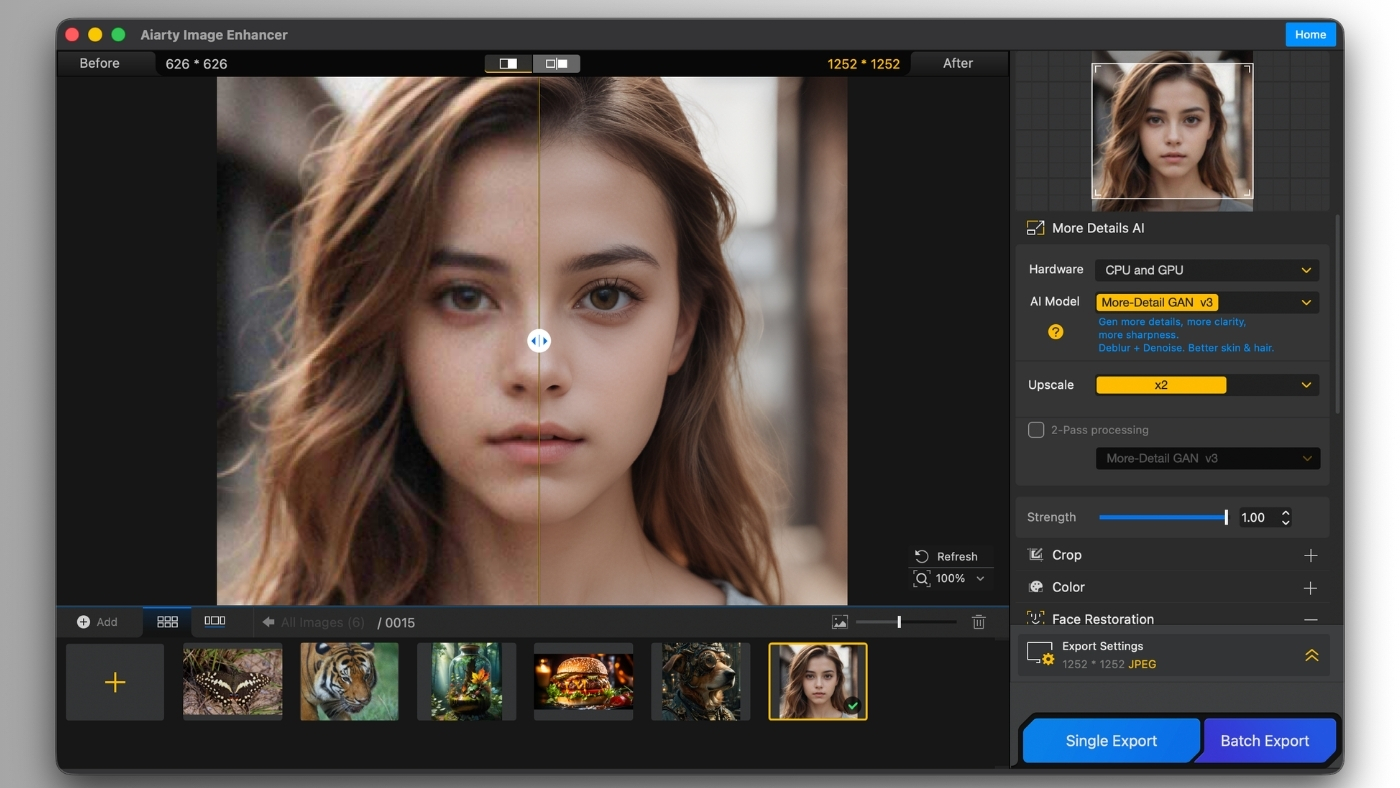Click the green checkmark on portrait thumbnail
Image resolution: width=1400 pixels, height=788 pixels.
point(852,705)
